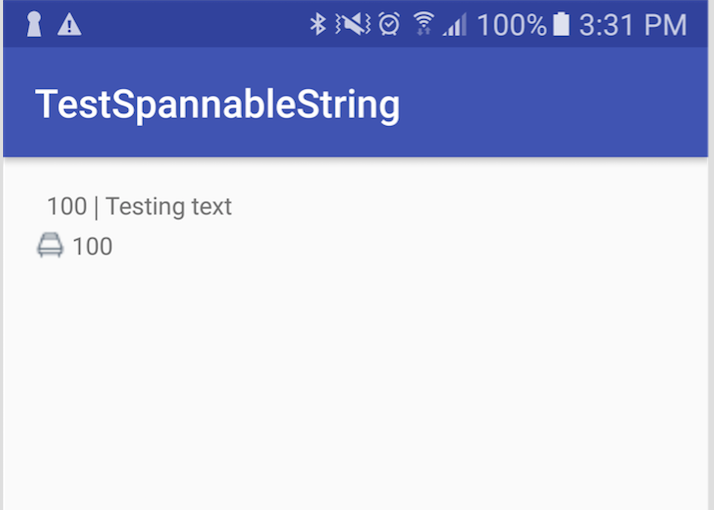This screenshot has height=510, width=714.
Task: Click the car icon beside 100
Action: tap(50, 245)
